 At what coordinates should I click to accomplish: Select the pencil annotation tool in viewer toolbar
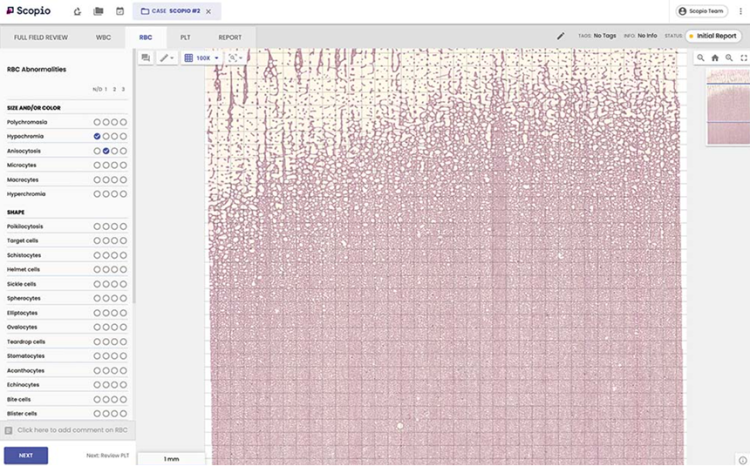pyautogui.click(x=164, y=58)
